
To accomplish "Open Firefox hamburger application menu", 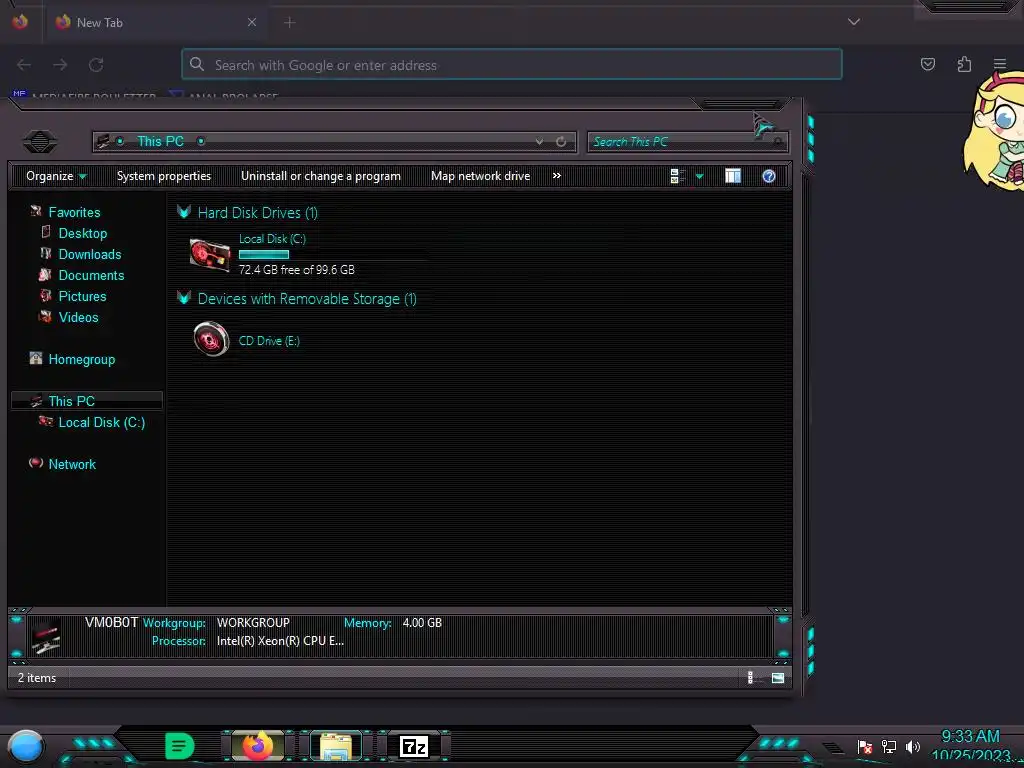I will tap(1000, 64).
